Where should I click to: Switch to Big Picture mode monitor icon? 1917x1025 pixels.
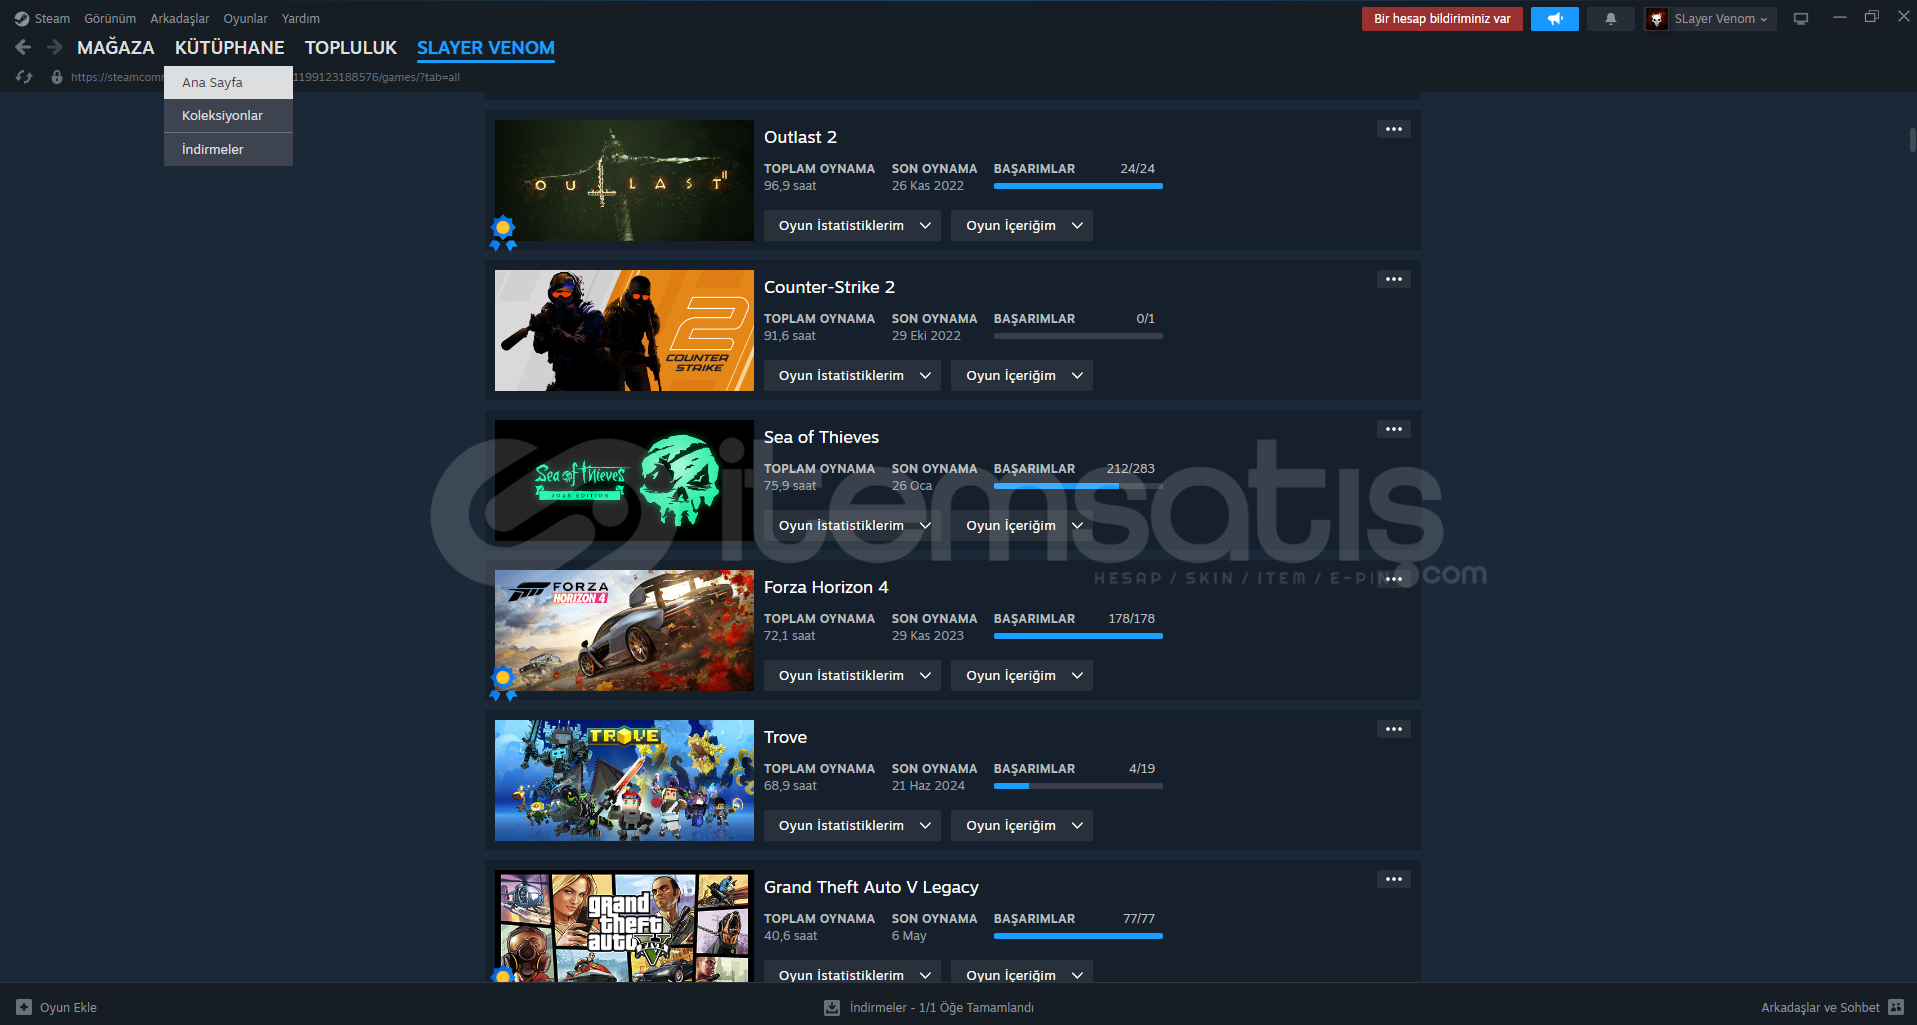pos(1800,19)
